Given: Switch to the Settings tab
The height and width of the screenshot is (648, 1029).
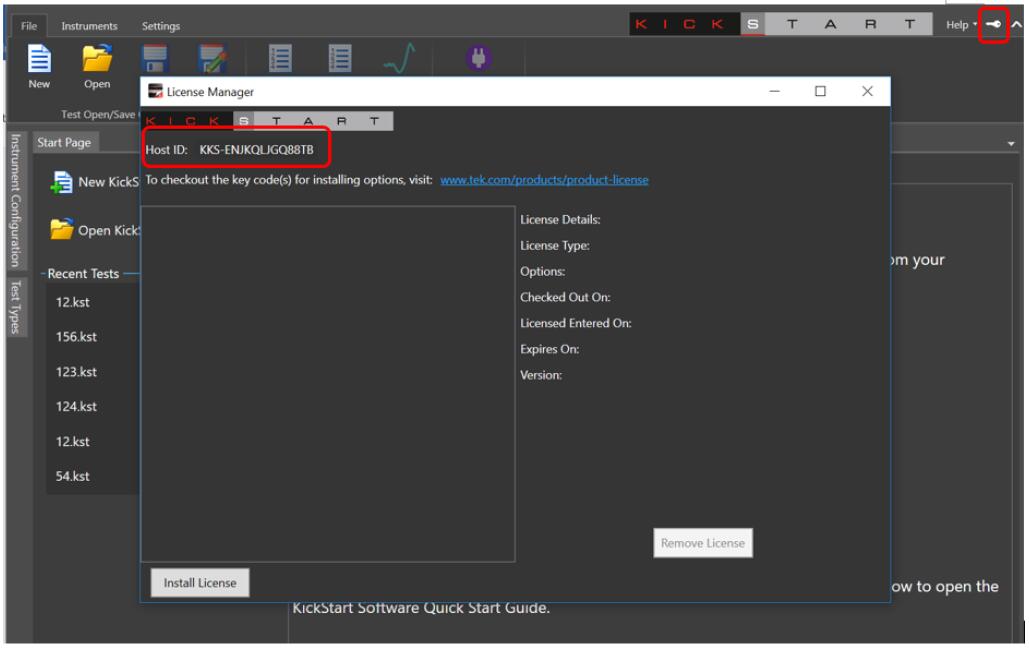Looking at the screenshot, I should (x=161, y=26).
